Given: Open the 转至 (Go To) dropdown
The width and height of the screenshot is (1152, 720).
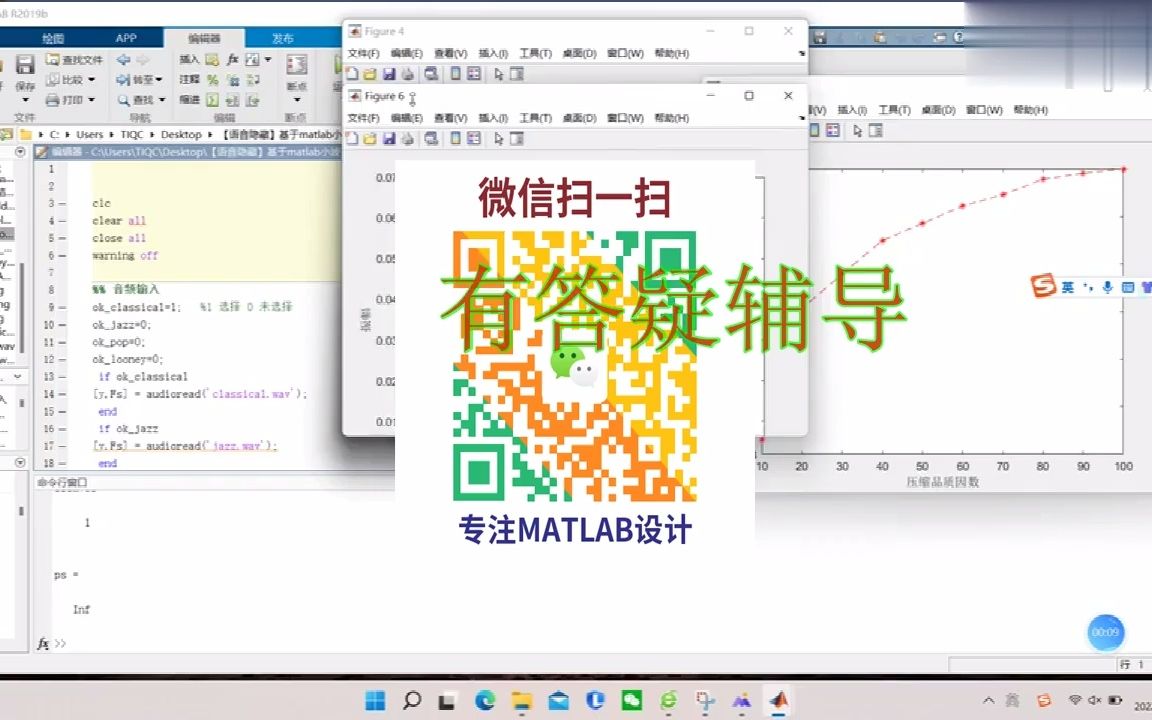Looking at the screenshot, I should 158,80.
